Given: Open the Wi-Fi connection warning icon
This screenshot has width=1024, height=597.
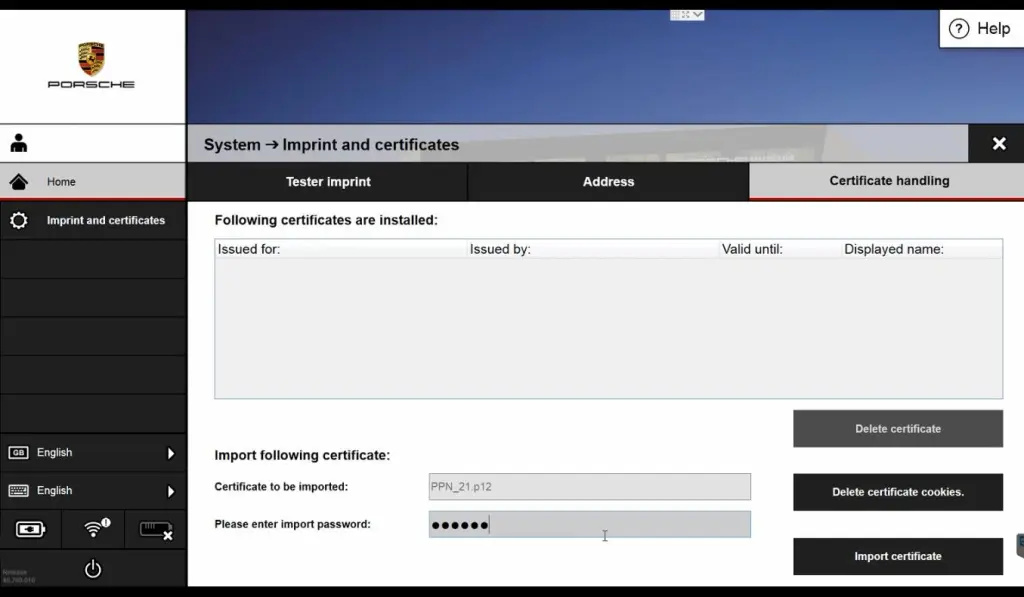Looking at the screenshot, I should (94, 529).
